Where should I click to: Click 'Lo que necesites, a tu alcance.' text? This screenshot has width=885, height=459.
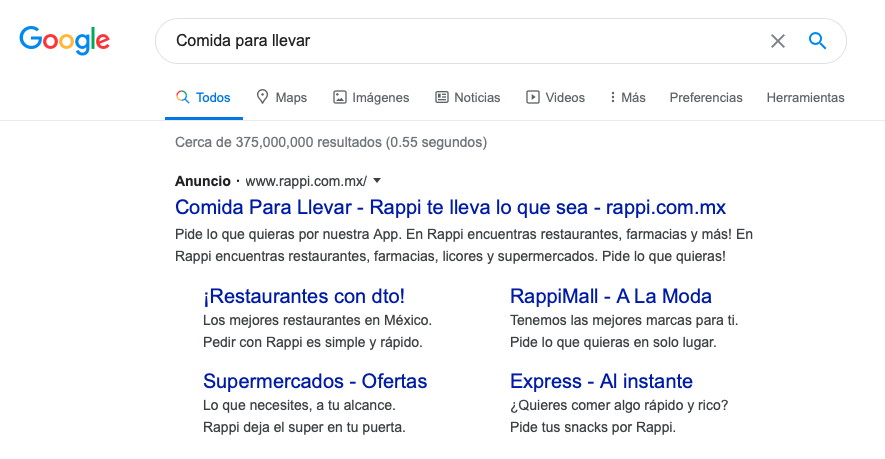click(x=299, y=405)
